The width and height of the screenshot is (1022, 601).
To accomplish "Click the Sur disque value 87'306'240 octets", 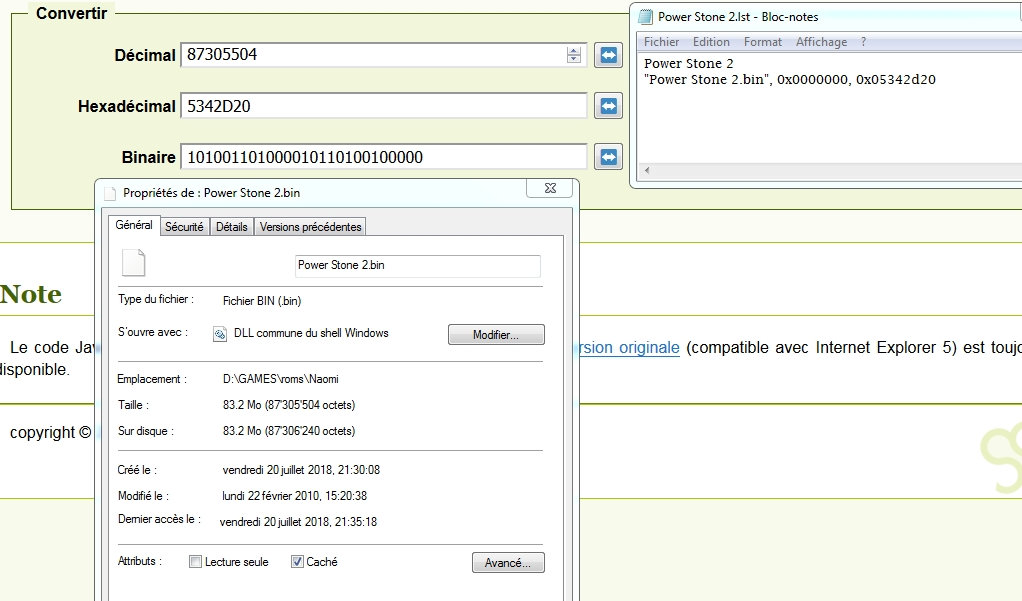I will coord(289,431).
